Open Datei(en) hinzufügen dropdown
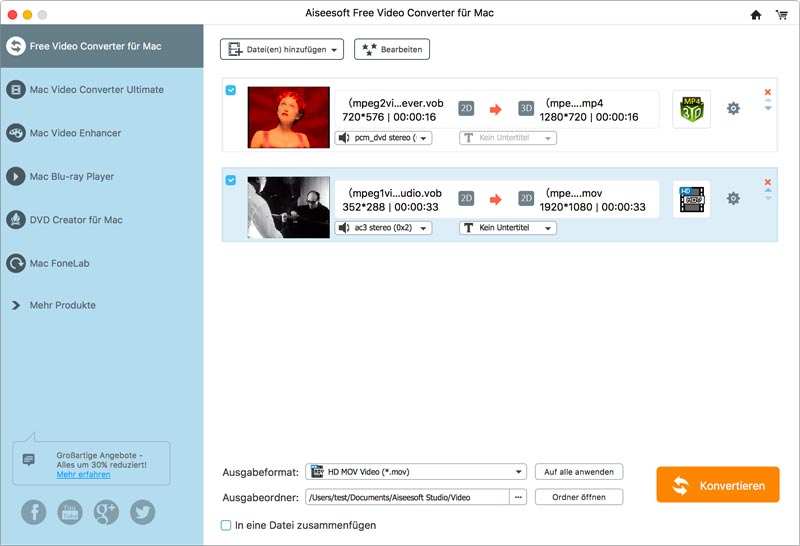Image resolution: width=800 pixels, height=546 pixels. tap(282, 49)
